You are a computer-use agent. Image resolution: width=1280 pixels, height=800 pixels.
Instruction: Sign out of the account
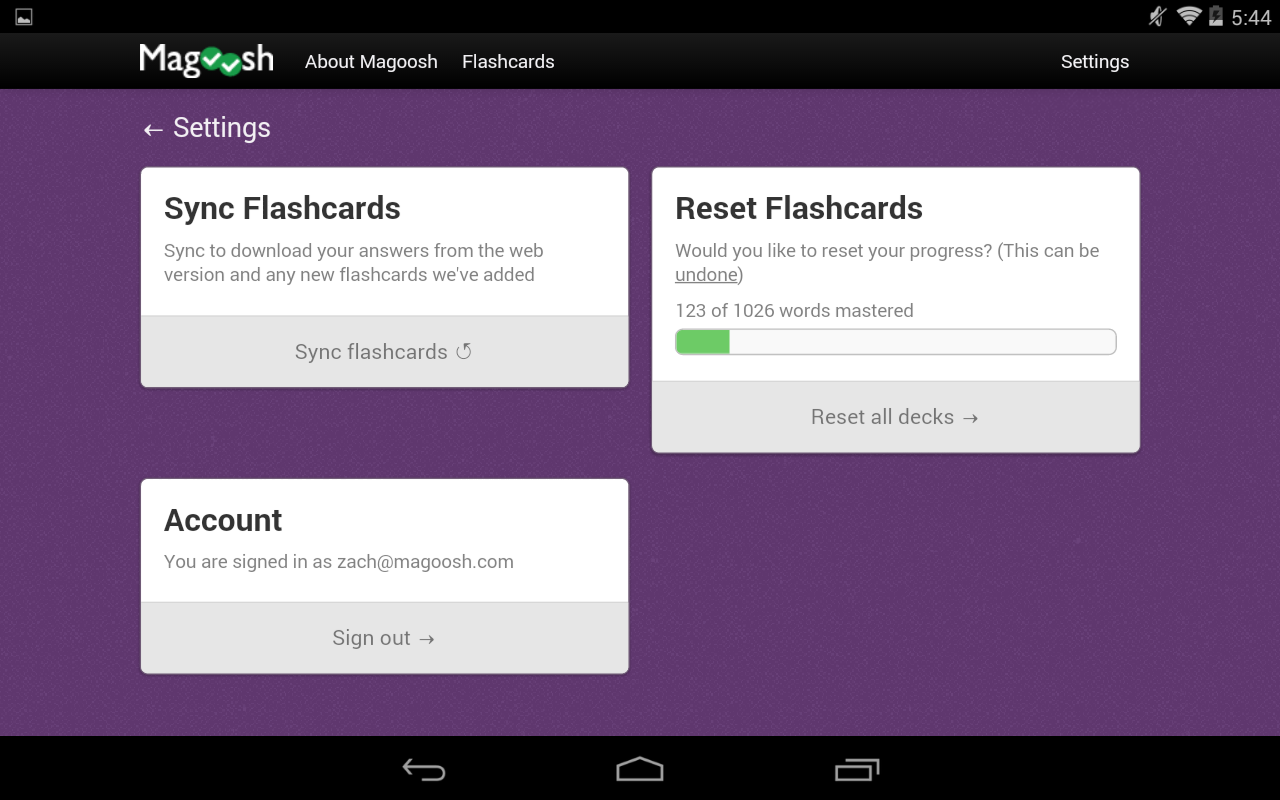[384, 638]
